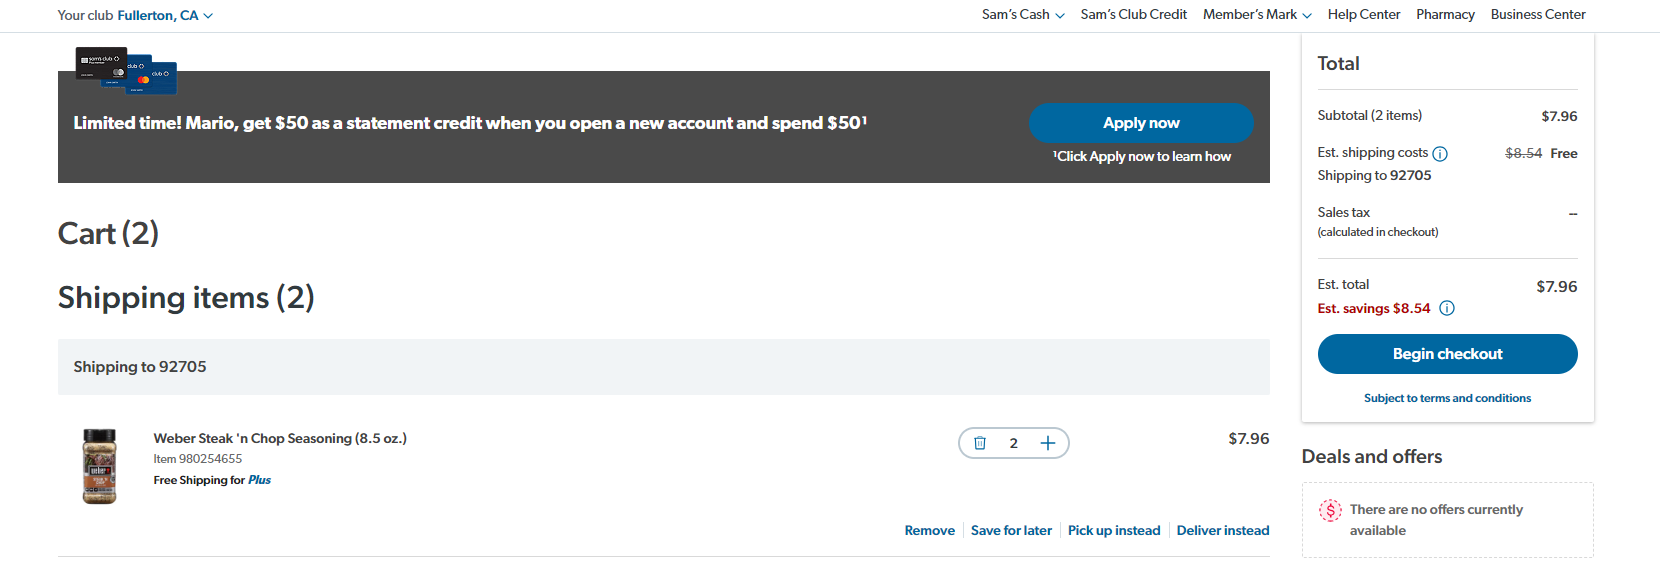1660x566 pixels.
Task: Click the Apply now button
Action: pos(1141,123)
